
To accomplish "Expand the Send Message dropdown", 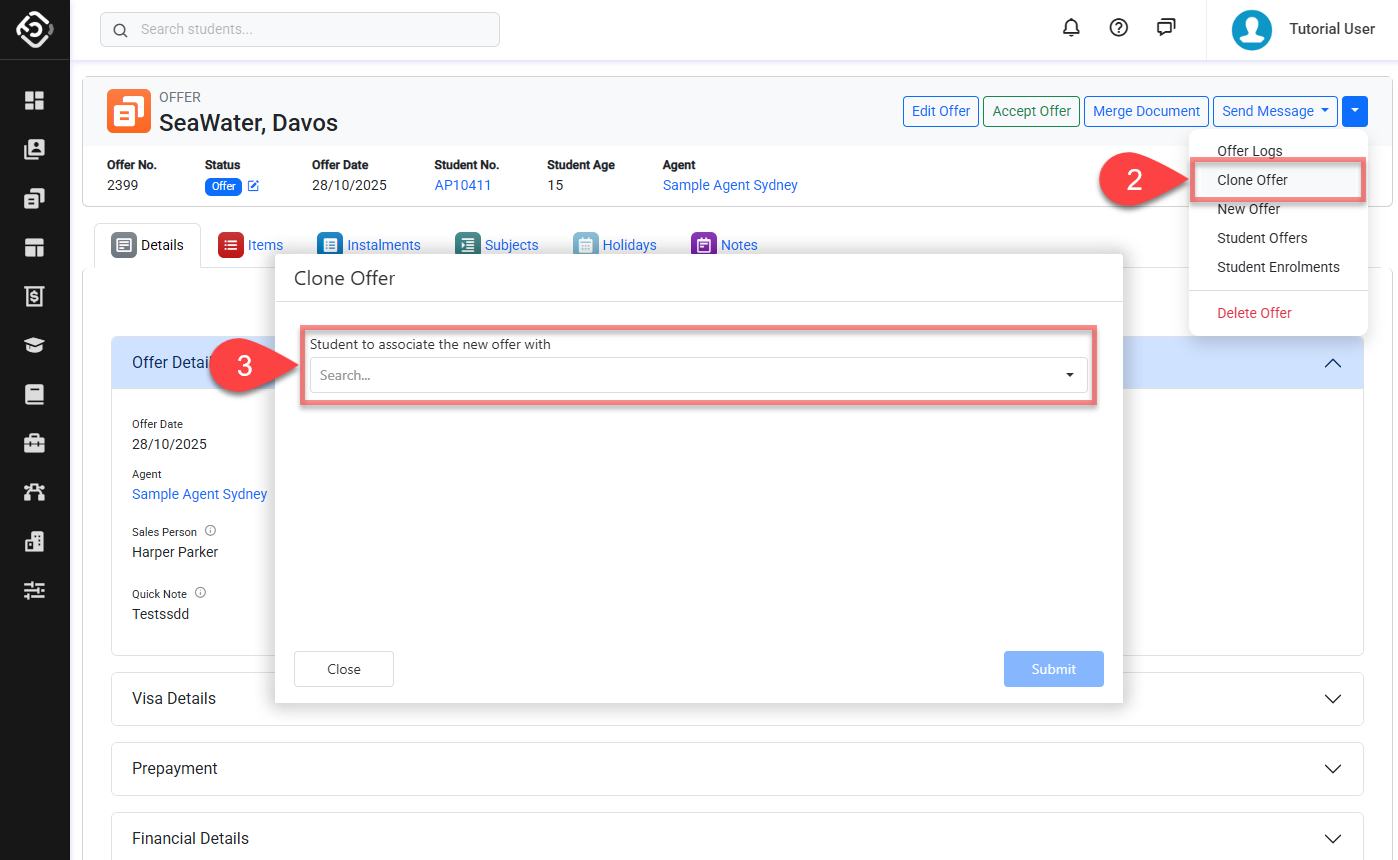I will click(1275, 111).
